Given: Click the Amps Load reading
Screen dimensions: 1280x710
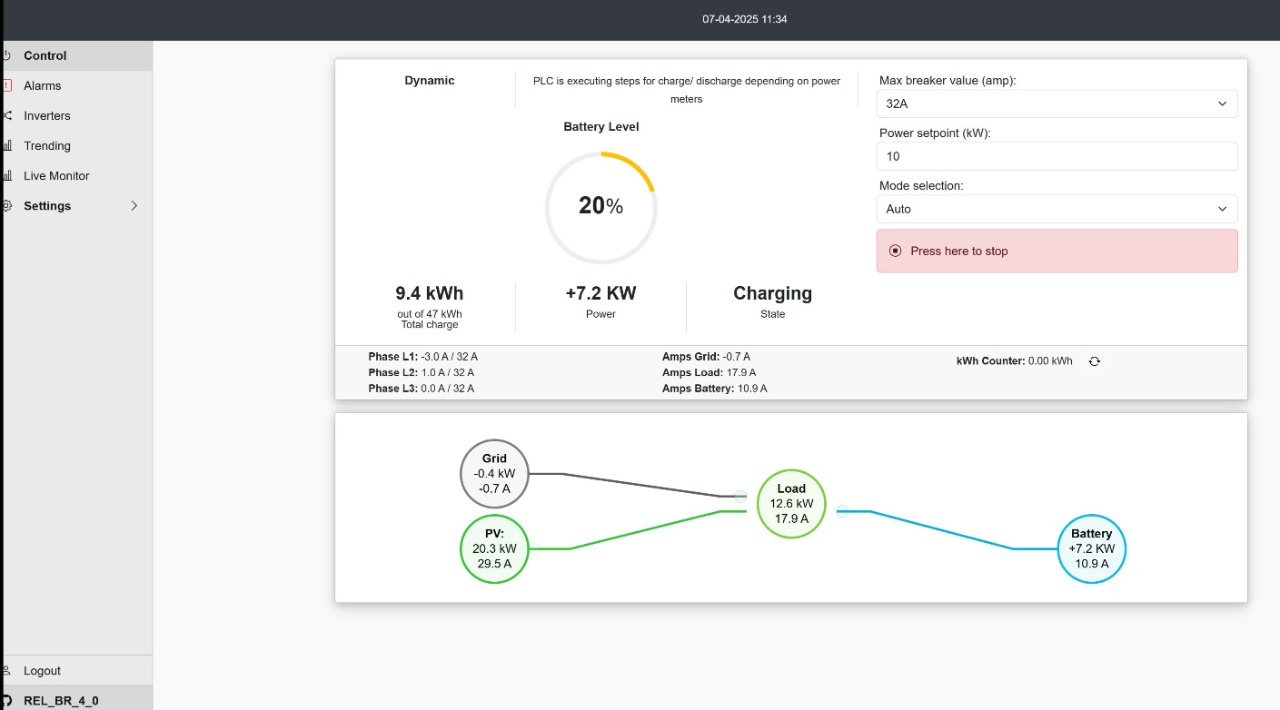Looking at the screenshot, I should pyautogui.click(x=707, y=373).
